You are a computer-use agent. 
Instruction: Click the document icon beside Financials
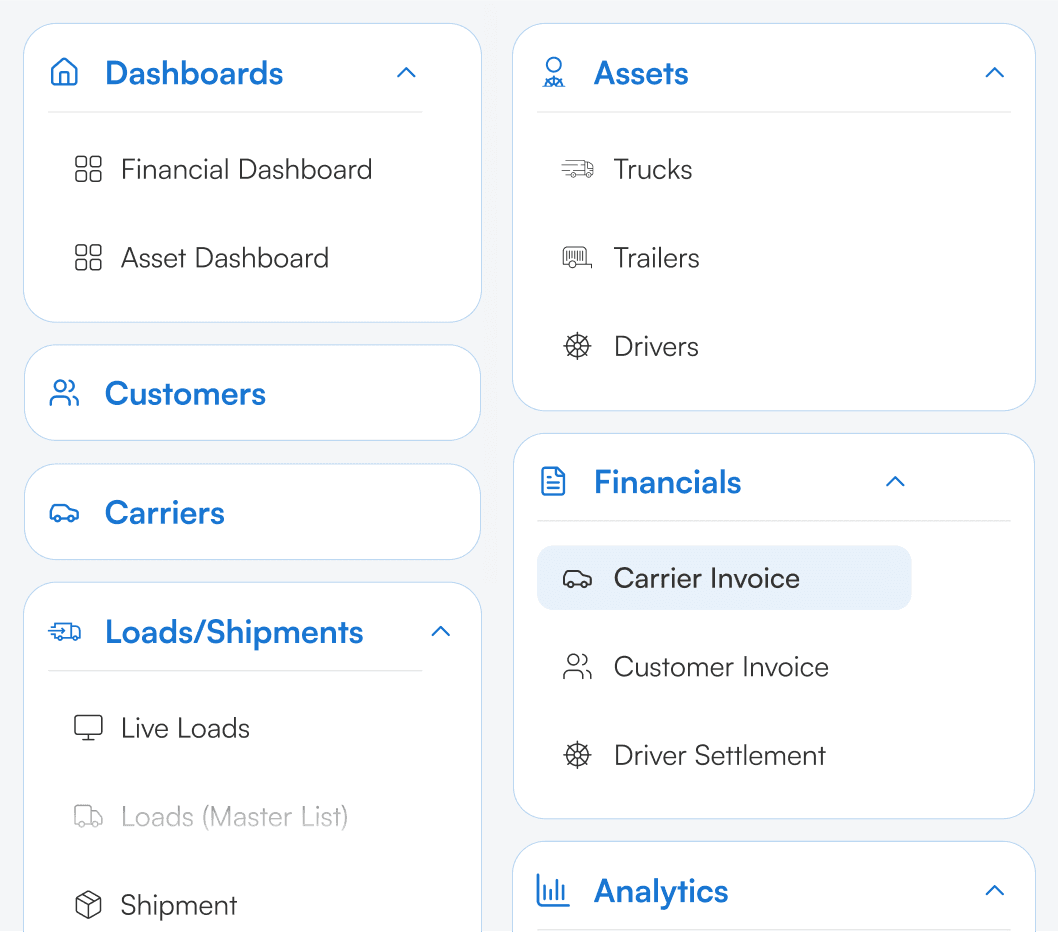pos(554,481)
